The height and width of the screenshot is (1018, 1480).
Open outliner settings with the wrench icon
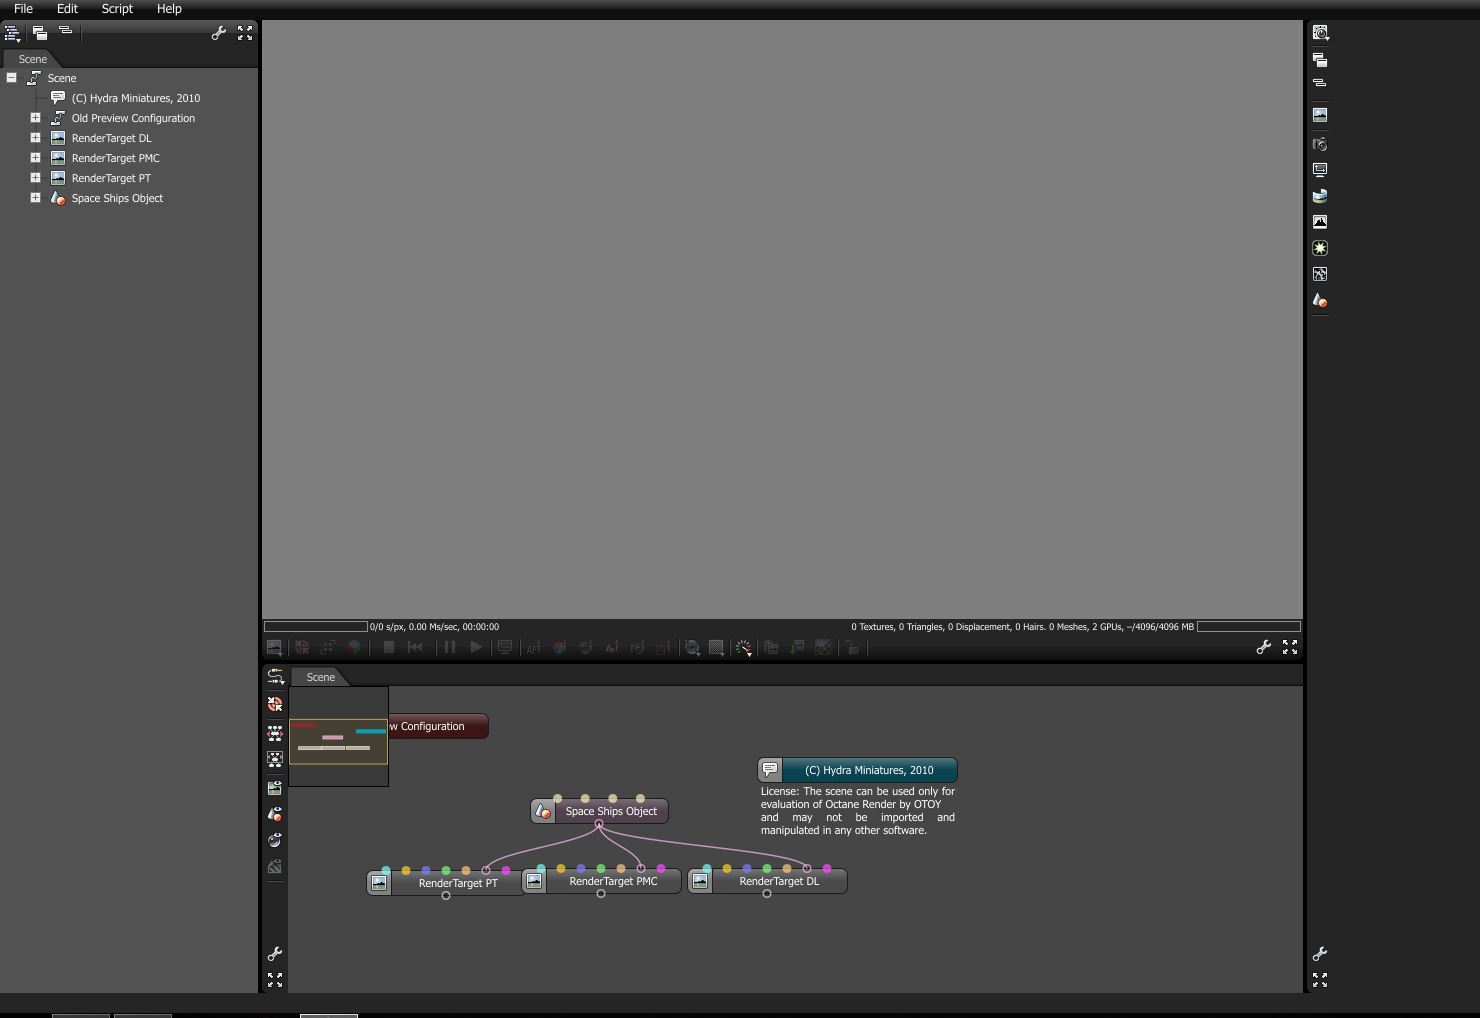point(218,33)
